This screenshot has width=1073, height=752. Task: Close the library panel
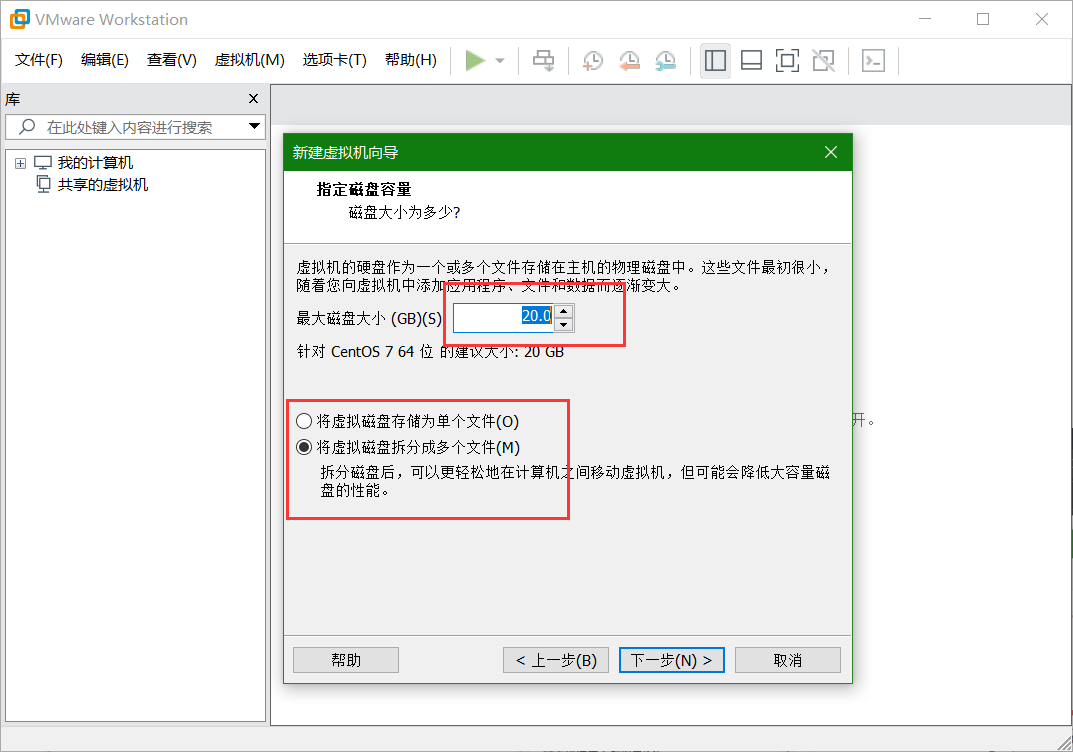253,99
